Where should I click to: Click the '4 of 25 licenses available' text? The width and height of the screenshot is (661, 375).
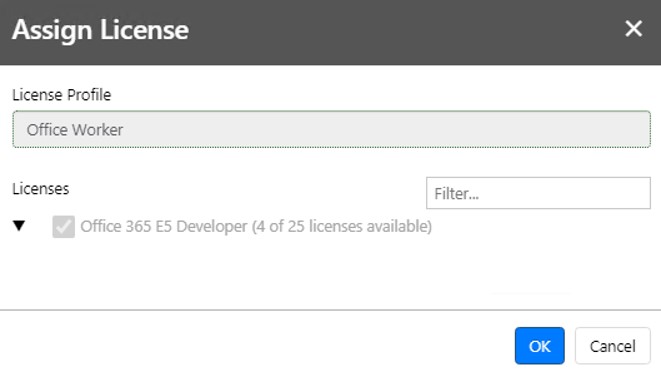(x=342, y=227)
